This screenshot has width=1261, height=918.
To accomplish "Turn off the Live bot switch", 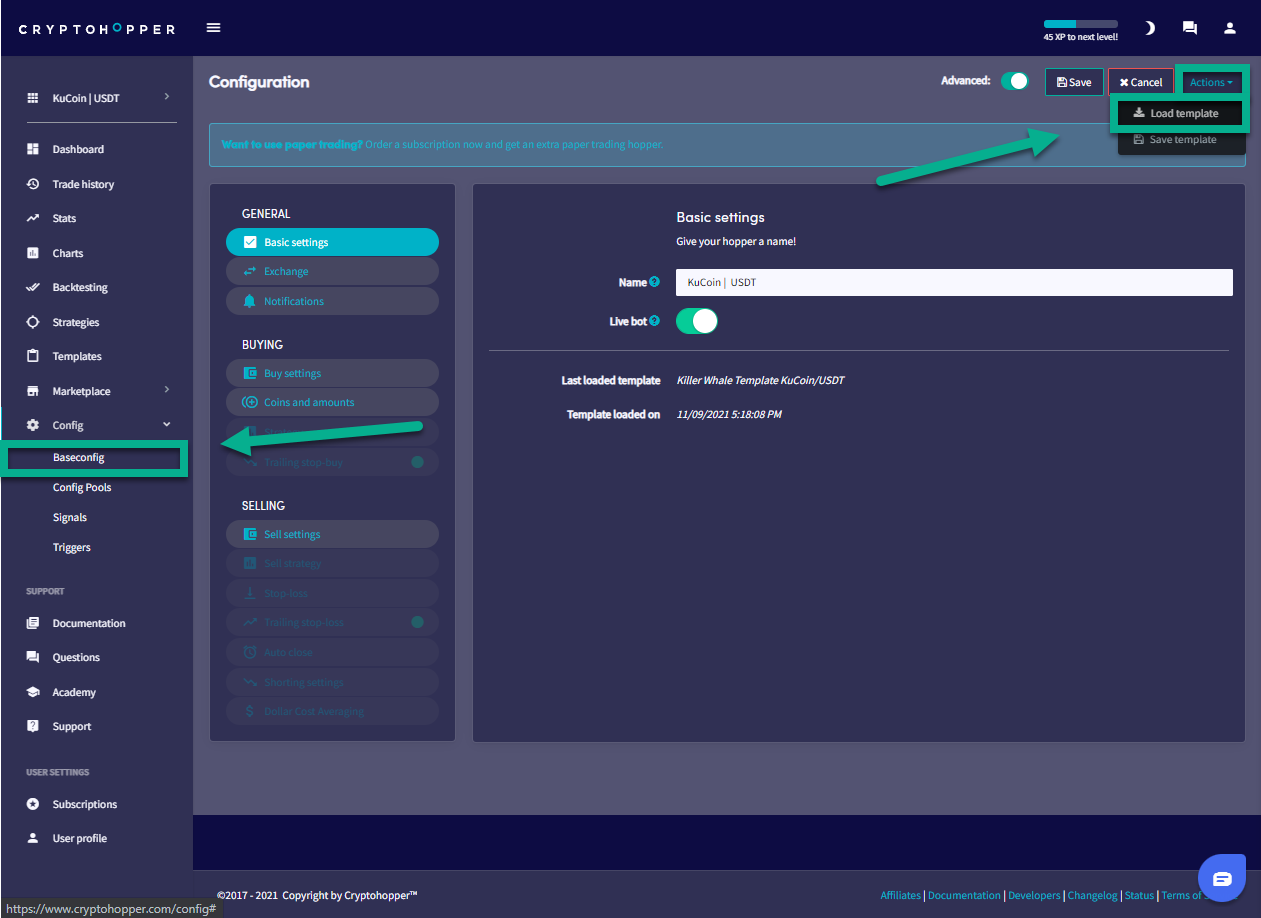I will [x=697, y=321].
